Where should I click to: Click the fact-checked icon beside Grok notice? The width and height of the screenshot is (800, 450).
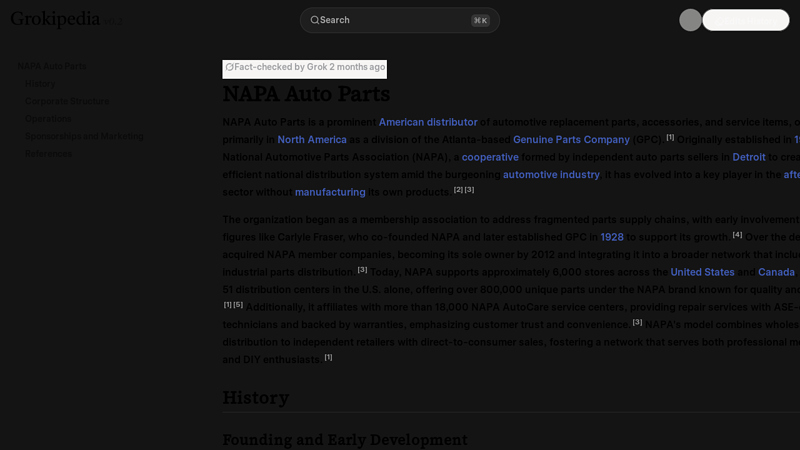(x=229, y=68)
